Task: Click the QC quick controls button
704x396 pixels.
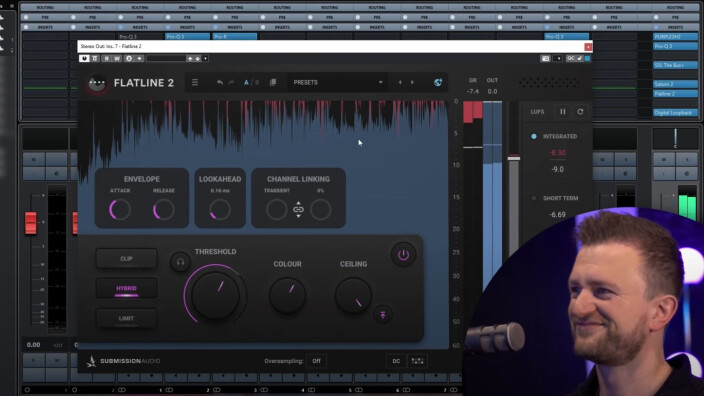Action: [571, 58]
